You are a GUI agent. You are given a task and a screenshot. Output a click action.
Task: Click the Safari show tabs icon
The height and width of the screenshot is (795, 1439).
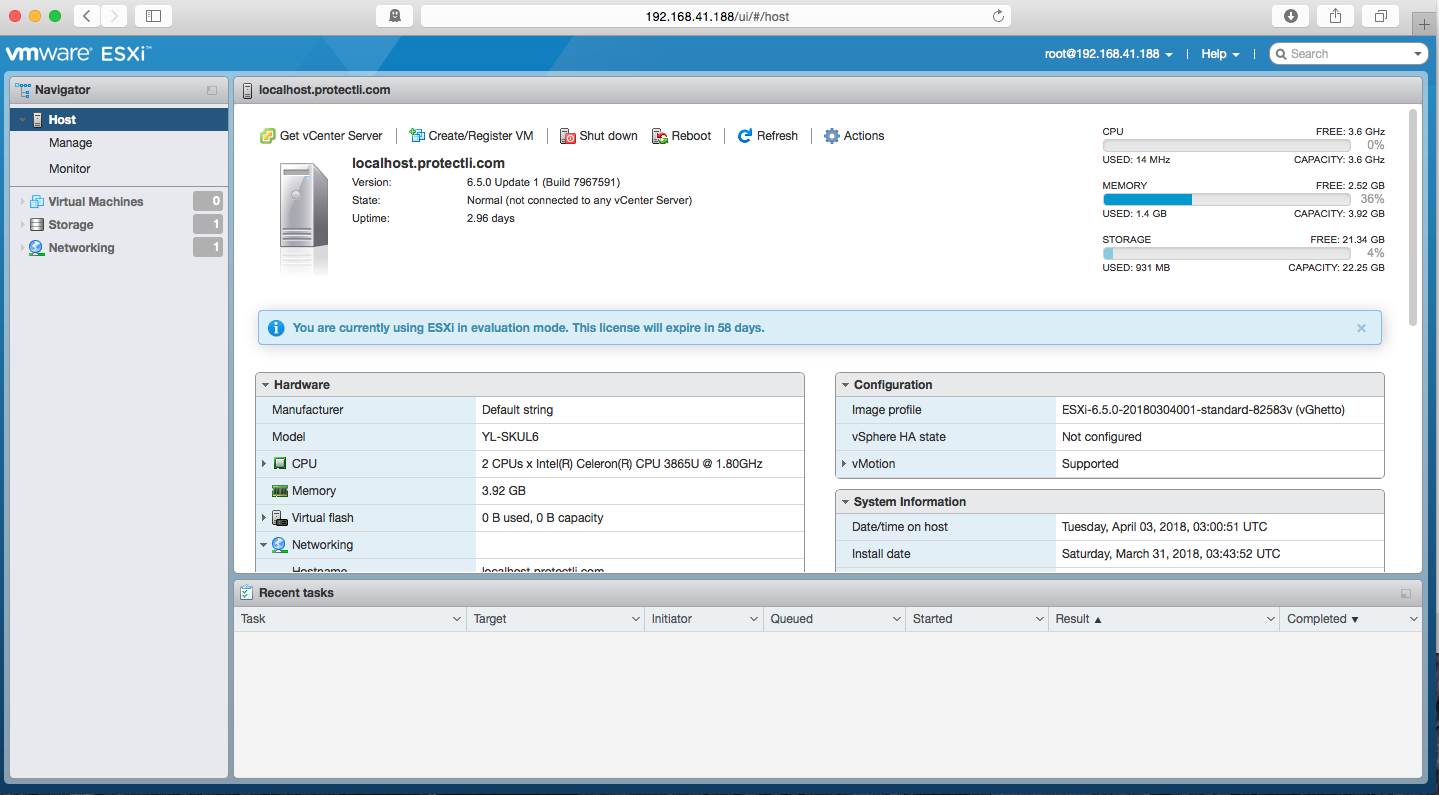1381,16
